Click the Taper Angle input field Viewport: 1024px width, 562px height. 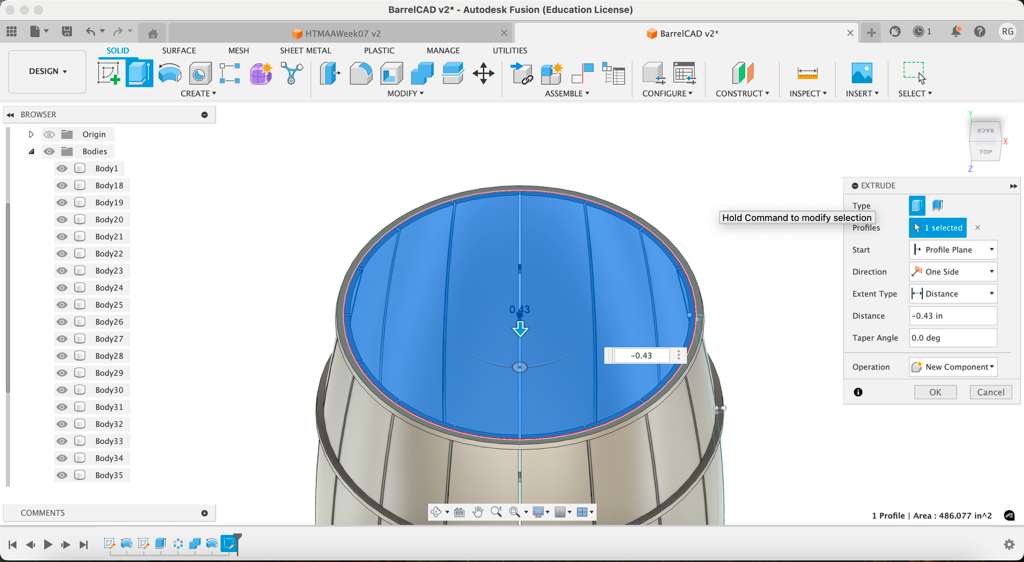tap(952, 338)
